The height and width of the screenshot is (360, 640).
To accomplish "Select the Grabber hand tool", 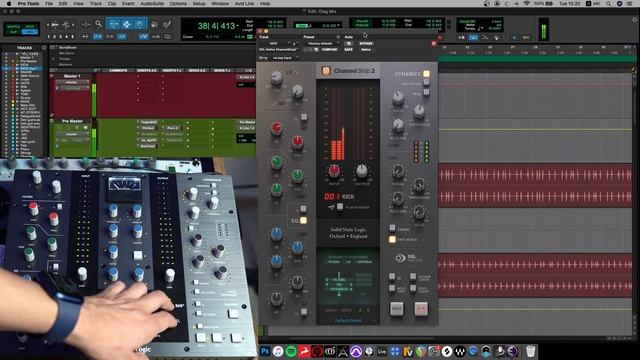I will pos(140,24).
